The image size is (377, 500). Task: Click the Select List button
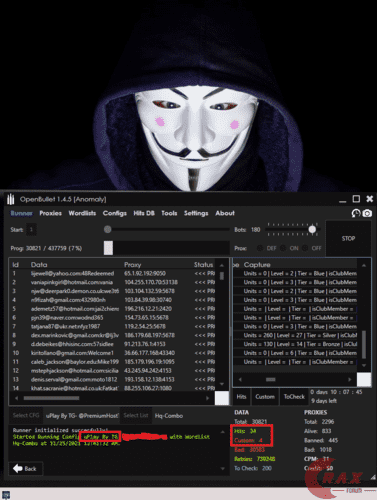pyautogui.click(x=136, y=415)
